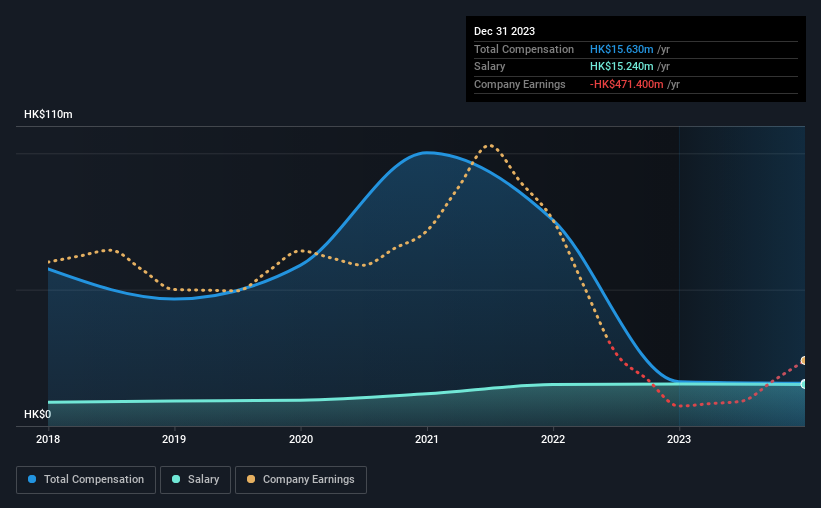
Task: Select the 2022 axis label
Action: point(553,439)
